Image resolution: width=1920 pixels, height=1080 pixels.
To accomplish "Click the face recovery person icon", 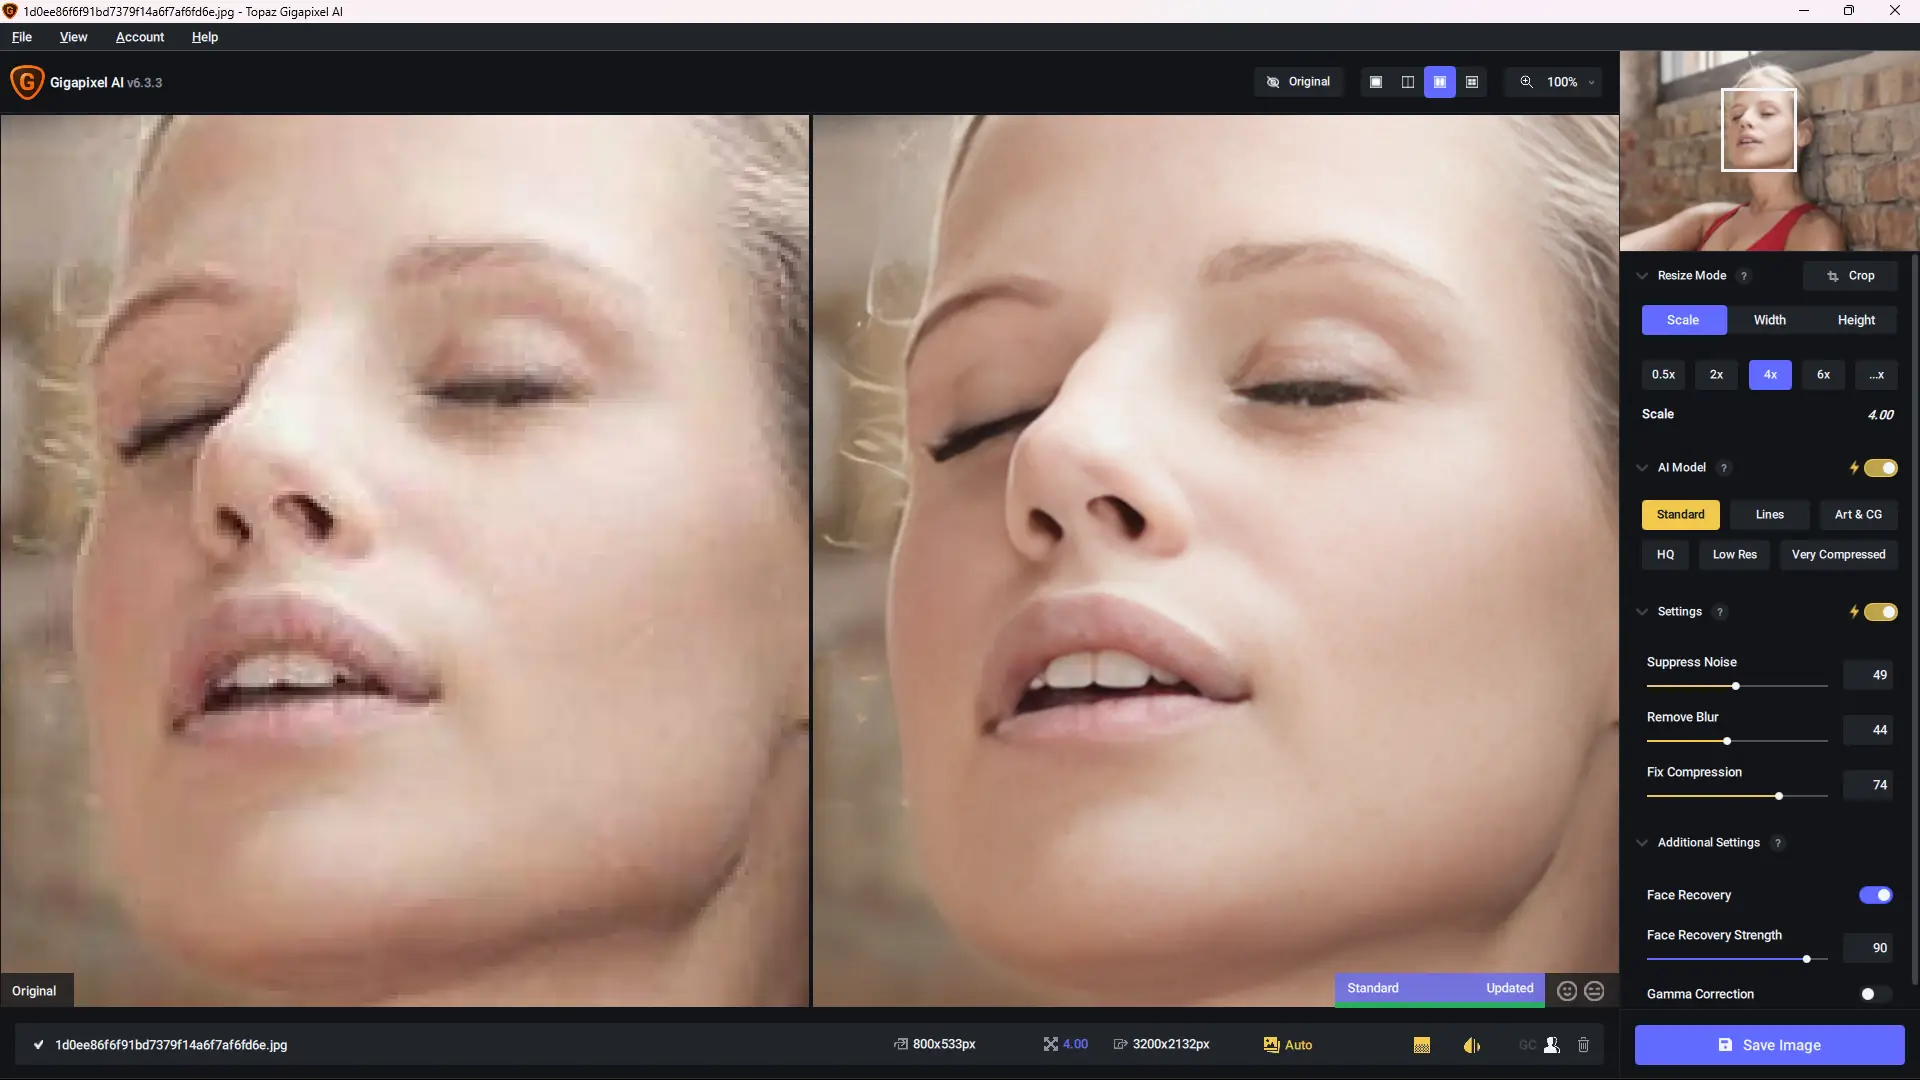I will point(1552,1045).
